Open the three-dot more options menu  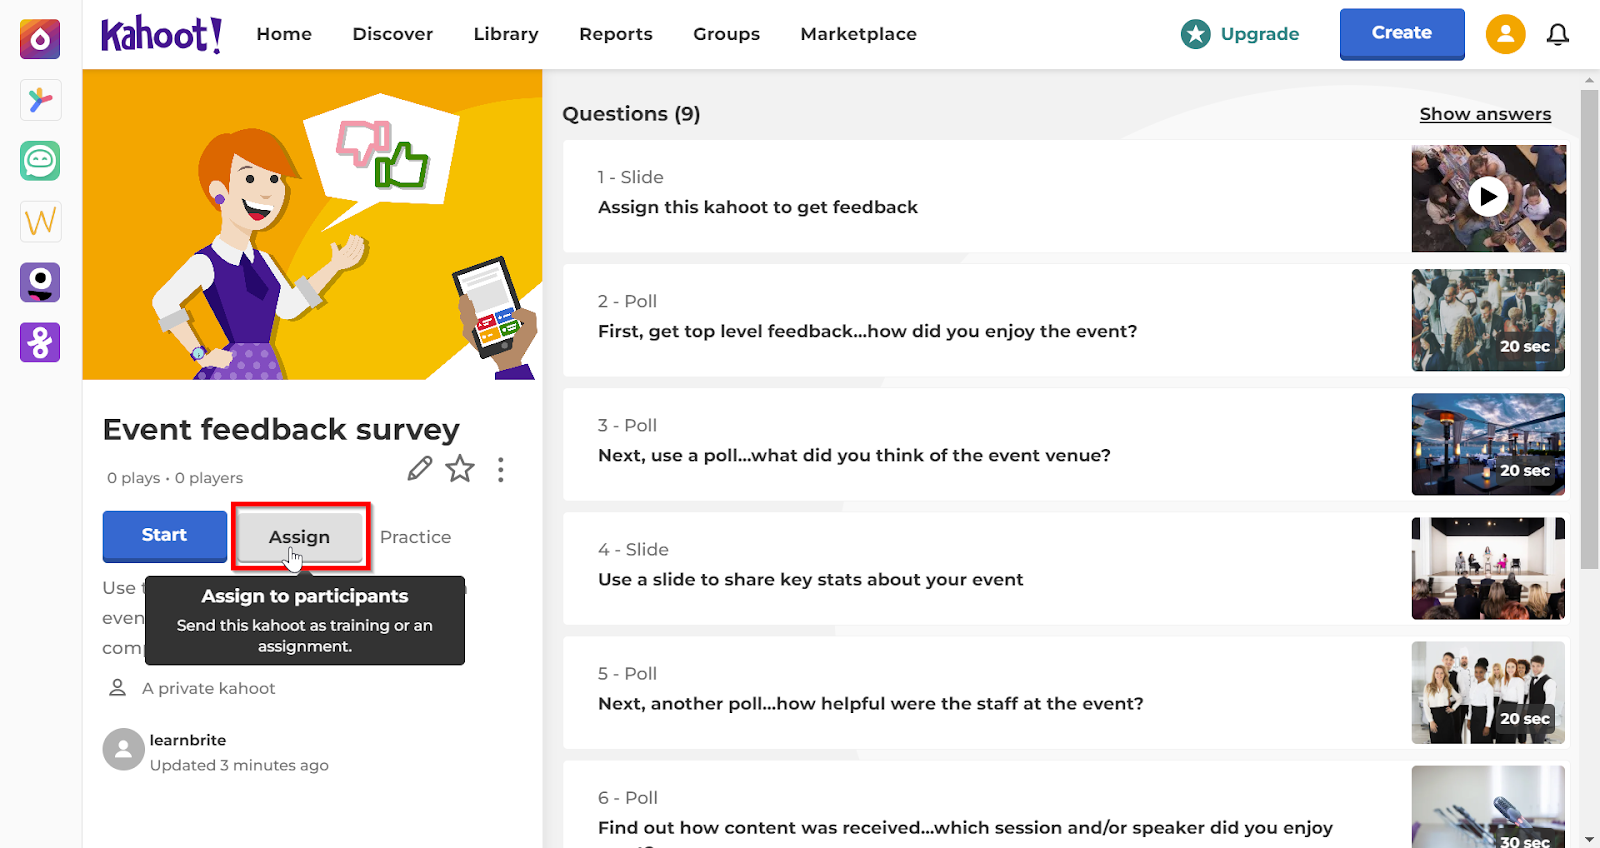point(501,470)
